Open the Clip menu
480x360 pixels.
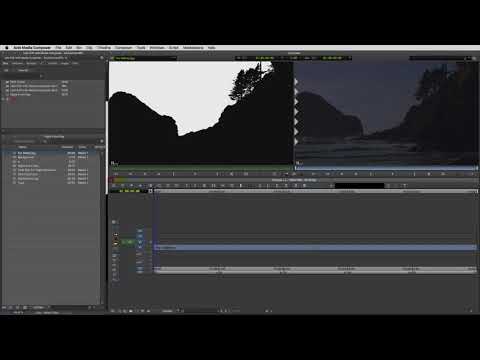[x=89, y=48]
